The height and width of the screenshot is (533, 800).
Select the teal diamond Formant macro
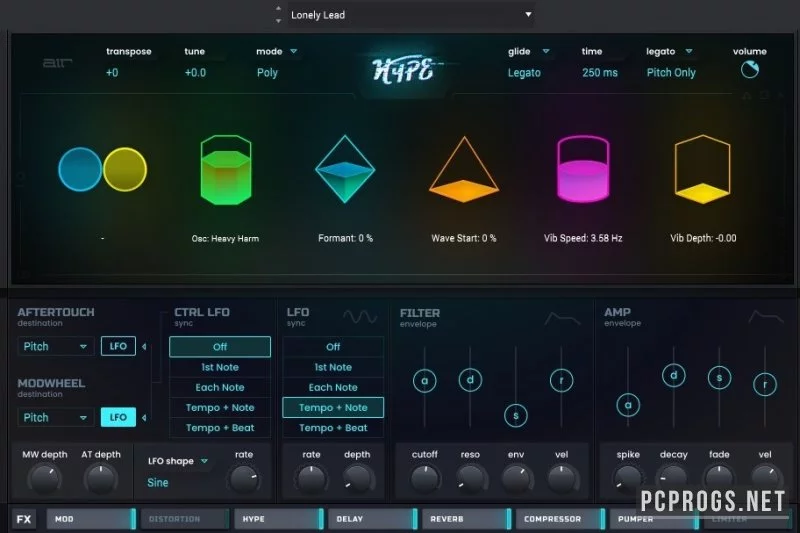[345, 169]
